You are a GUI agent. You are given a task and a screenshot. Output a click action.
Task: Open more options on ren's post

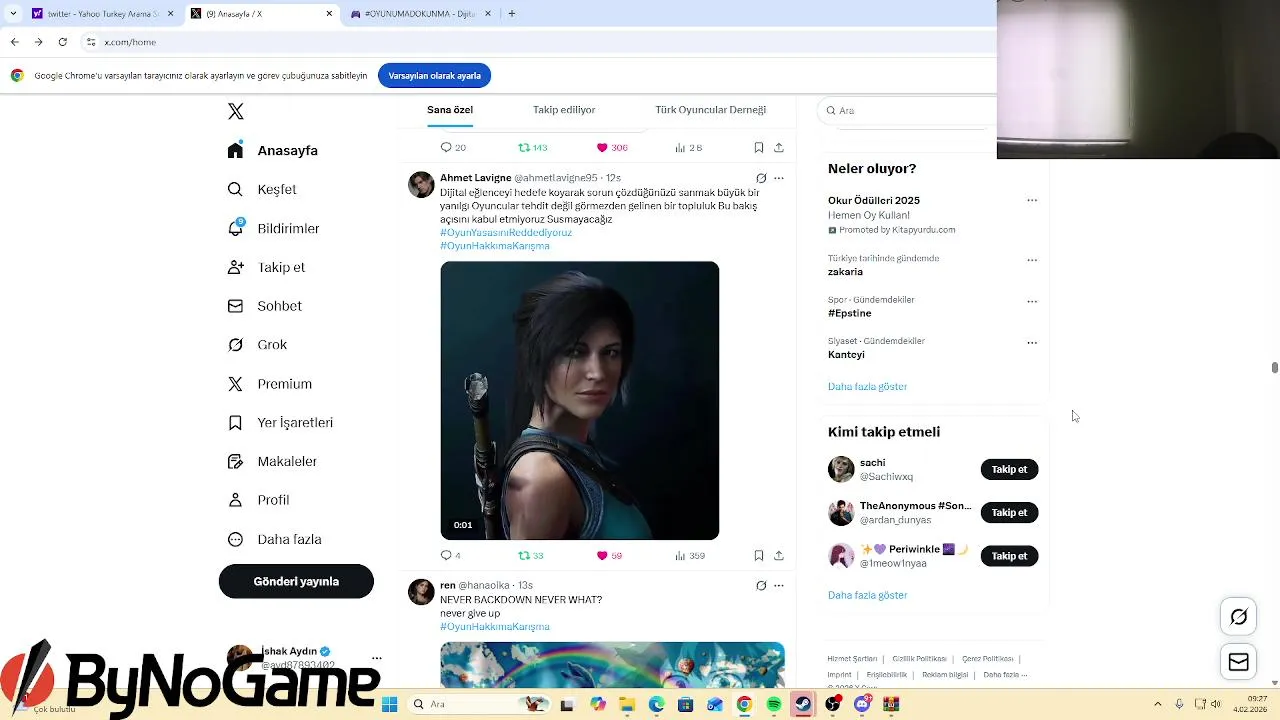[x=779, y=585]
